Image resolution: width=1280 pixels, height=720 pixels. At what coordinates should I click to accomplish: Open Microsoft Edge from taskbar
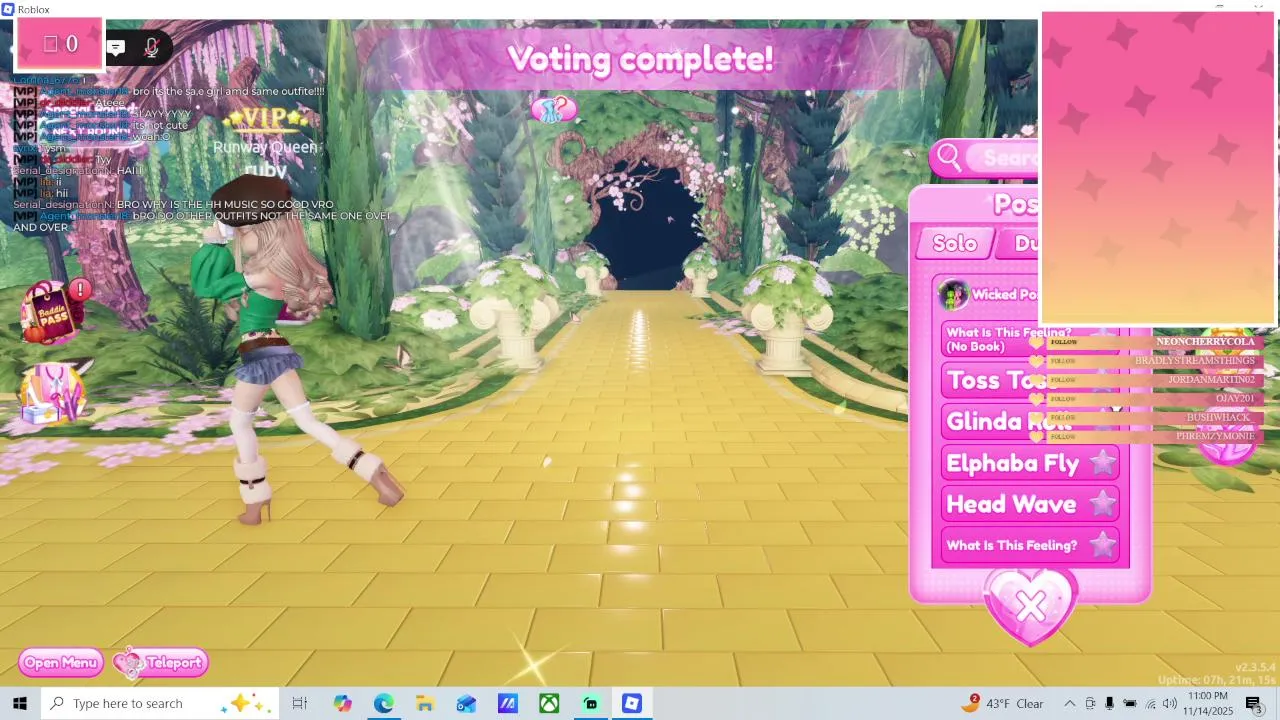pyautogui.click(x=384, y=703)
